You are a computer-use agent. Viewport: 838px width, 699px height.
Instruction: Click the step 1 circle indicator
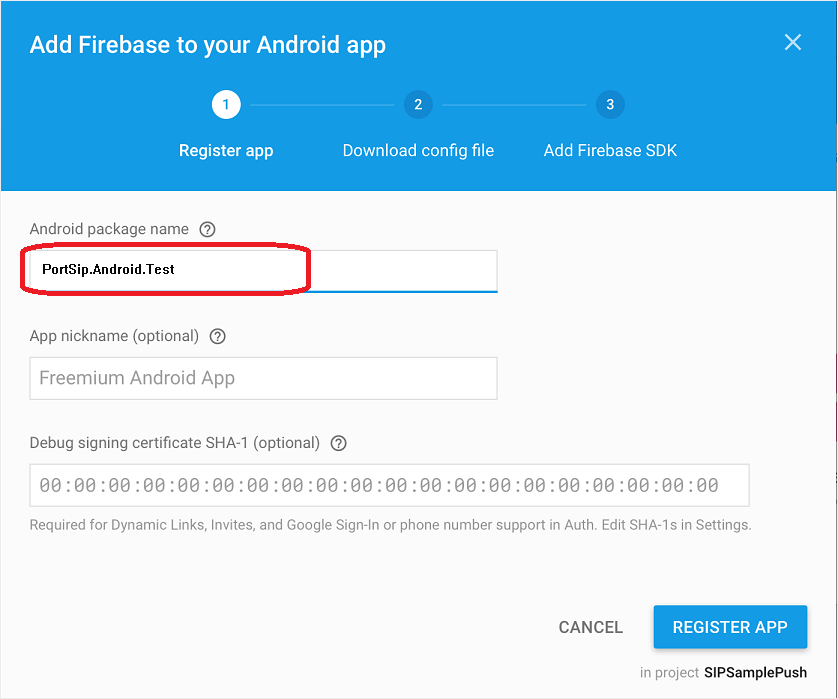coord(226,104)
